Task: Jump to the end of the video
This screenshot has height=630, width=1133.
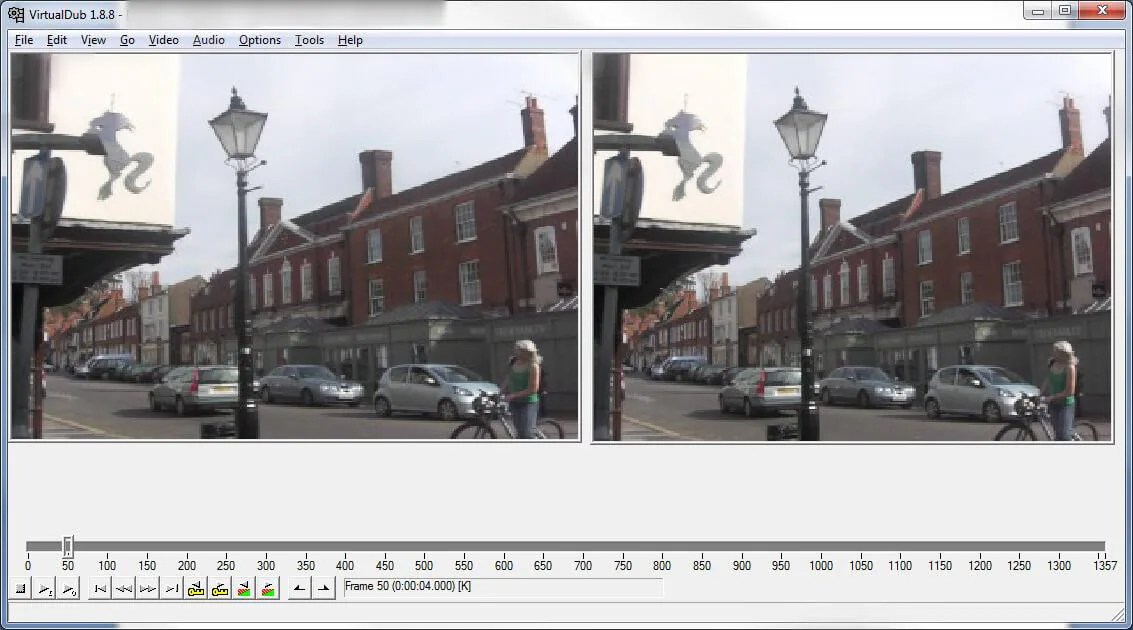Action: coord(171,589)
